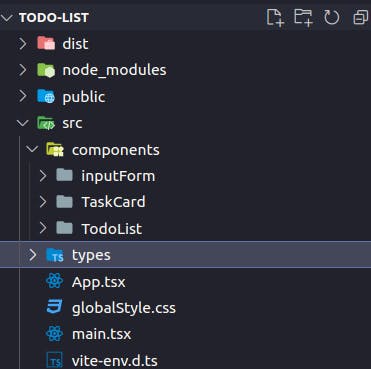Select the TaskCard folder name

(113, 202)
